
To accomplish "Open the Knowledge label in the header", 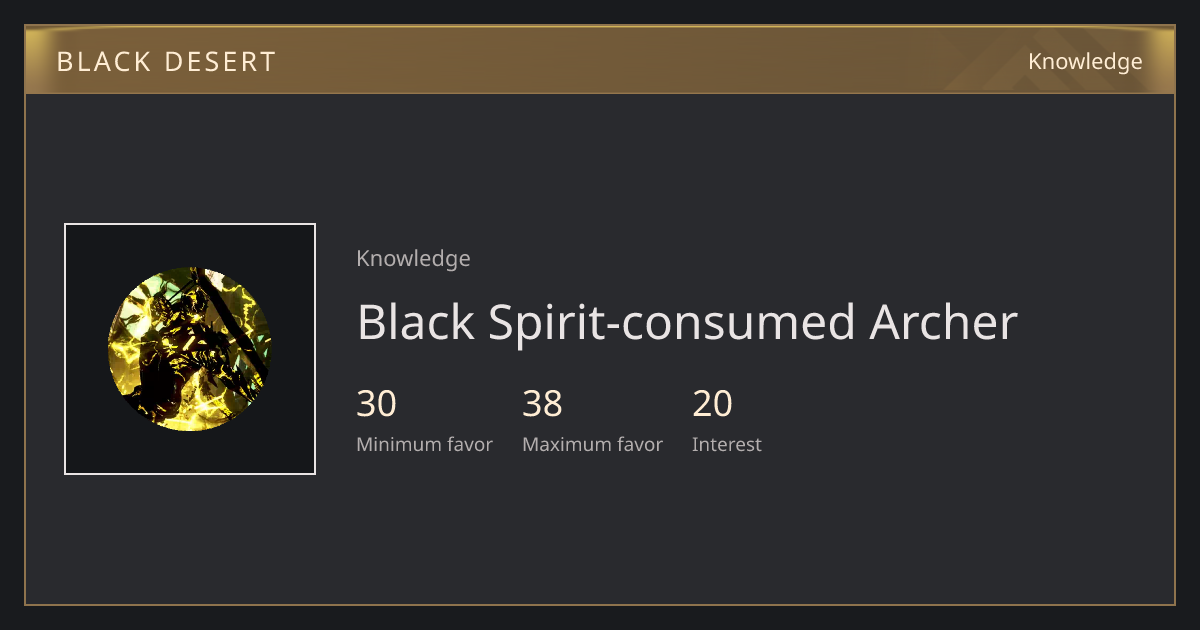I will coord(1085,62).
